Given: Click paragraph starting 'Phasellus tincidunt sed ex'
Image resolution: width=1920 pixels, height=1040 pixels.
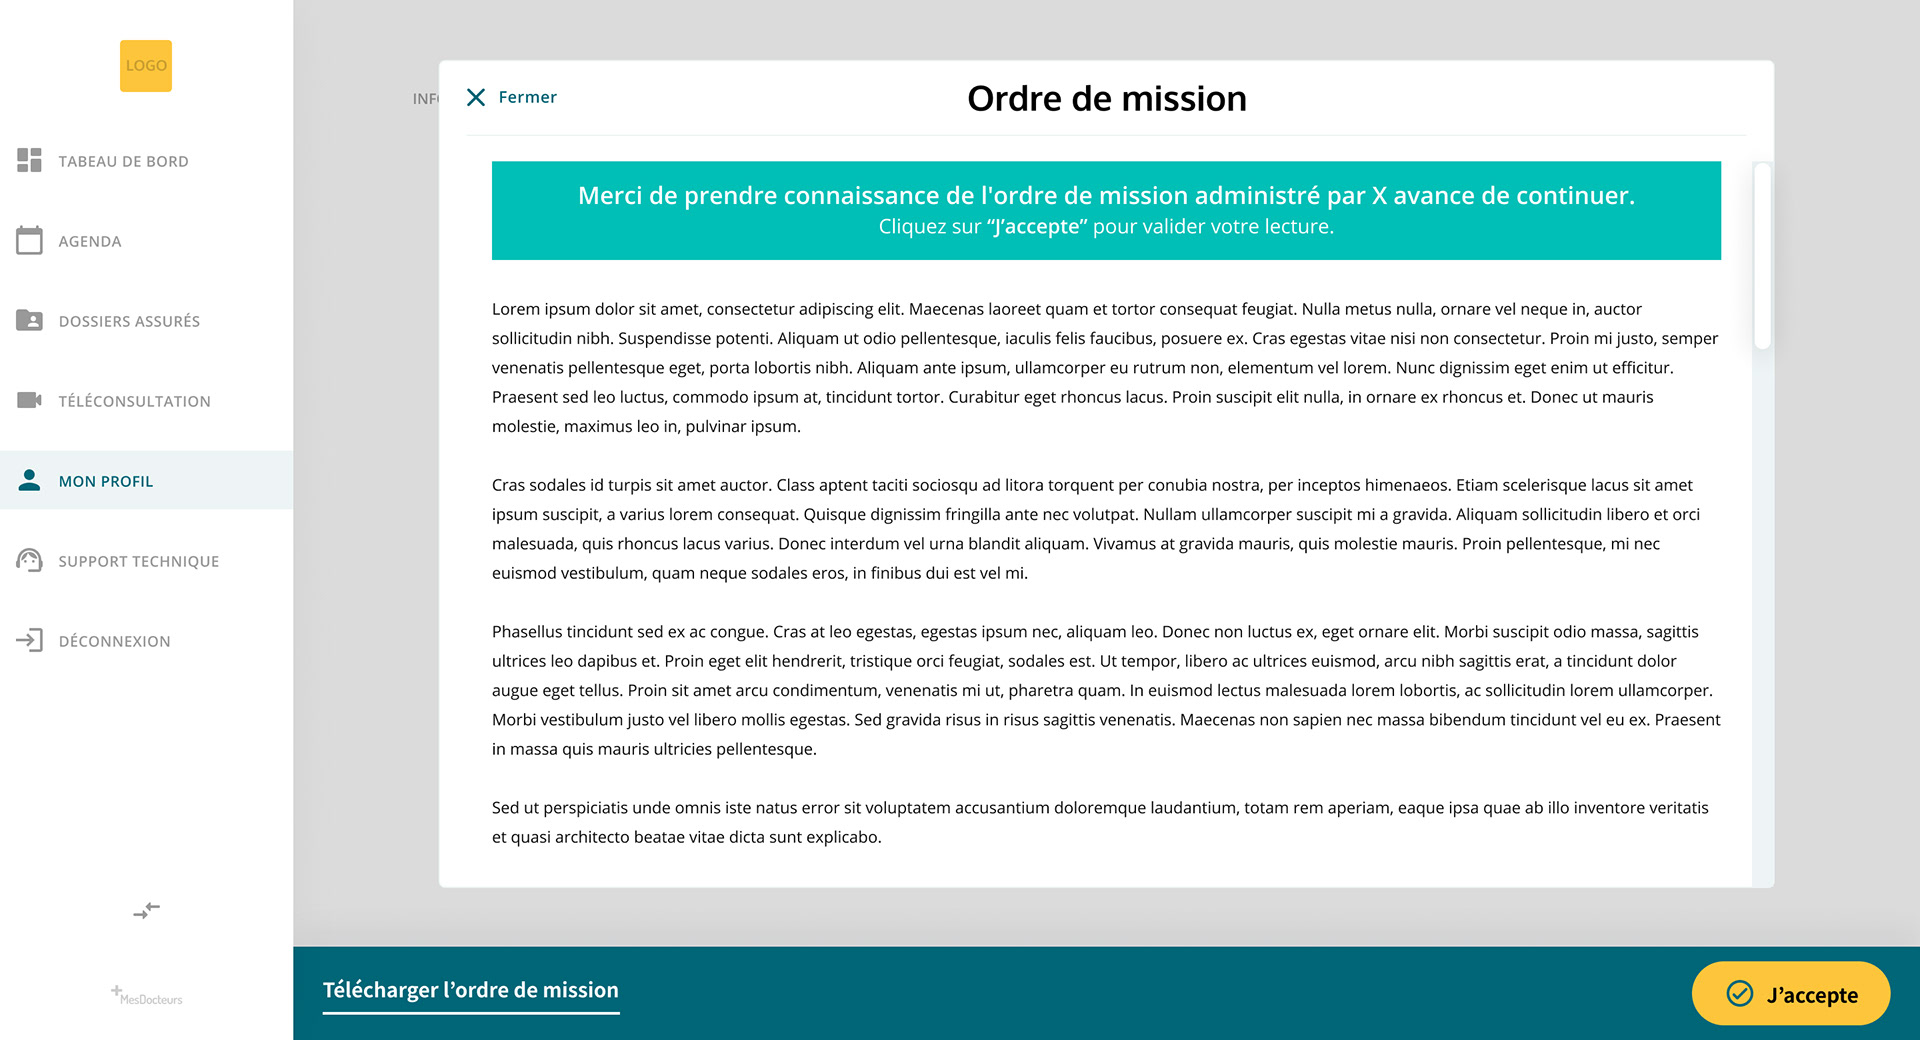Looking at the screenshot, I should pyautogui.click(x=1106, y=690).
